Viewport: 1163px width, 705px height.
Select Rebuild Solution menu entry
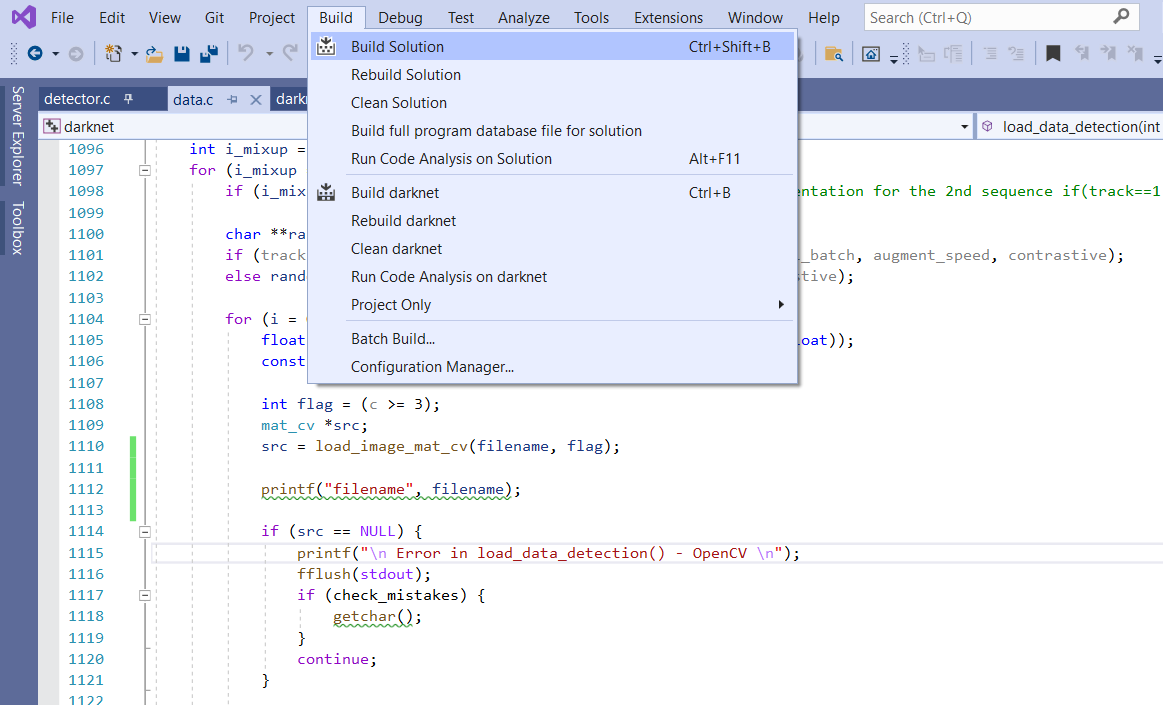tap(553, 75)
